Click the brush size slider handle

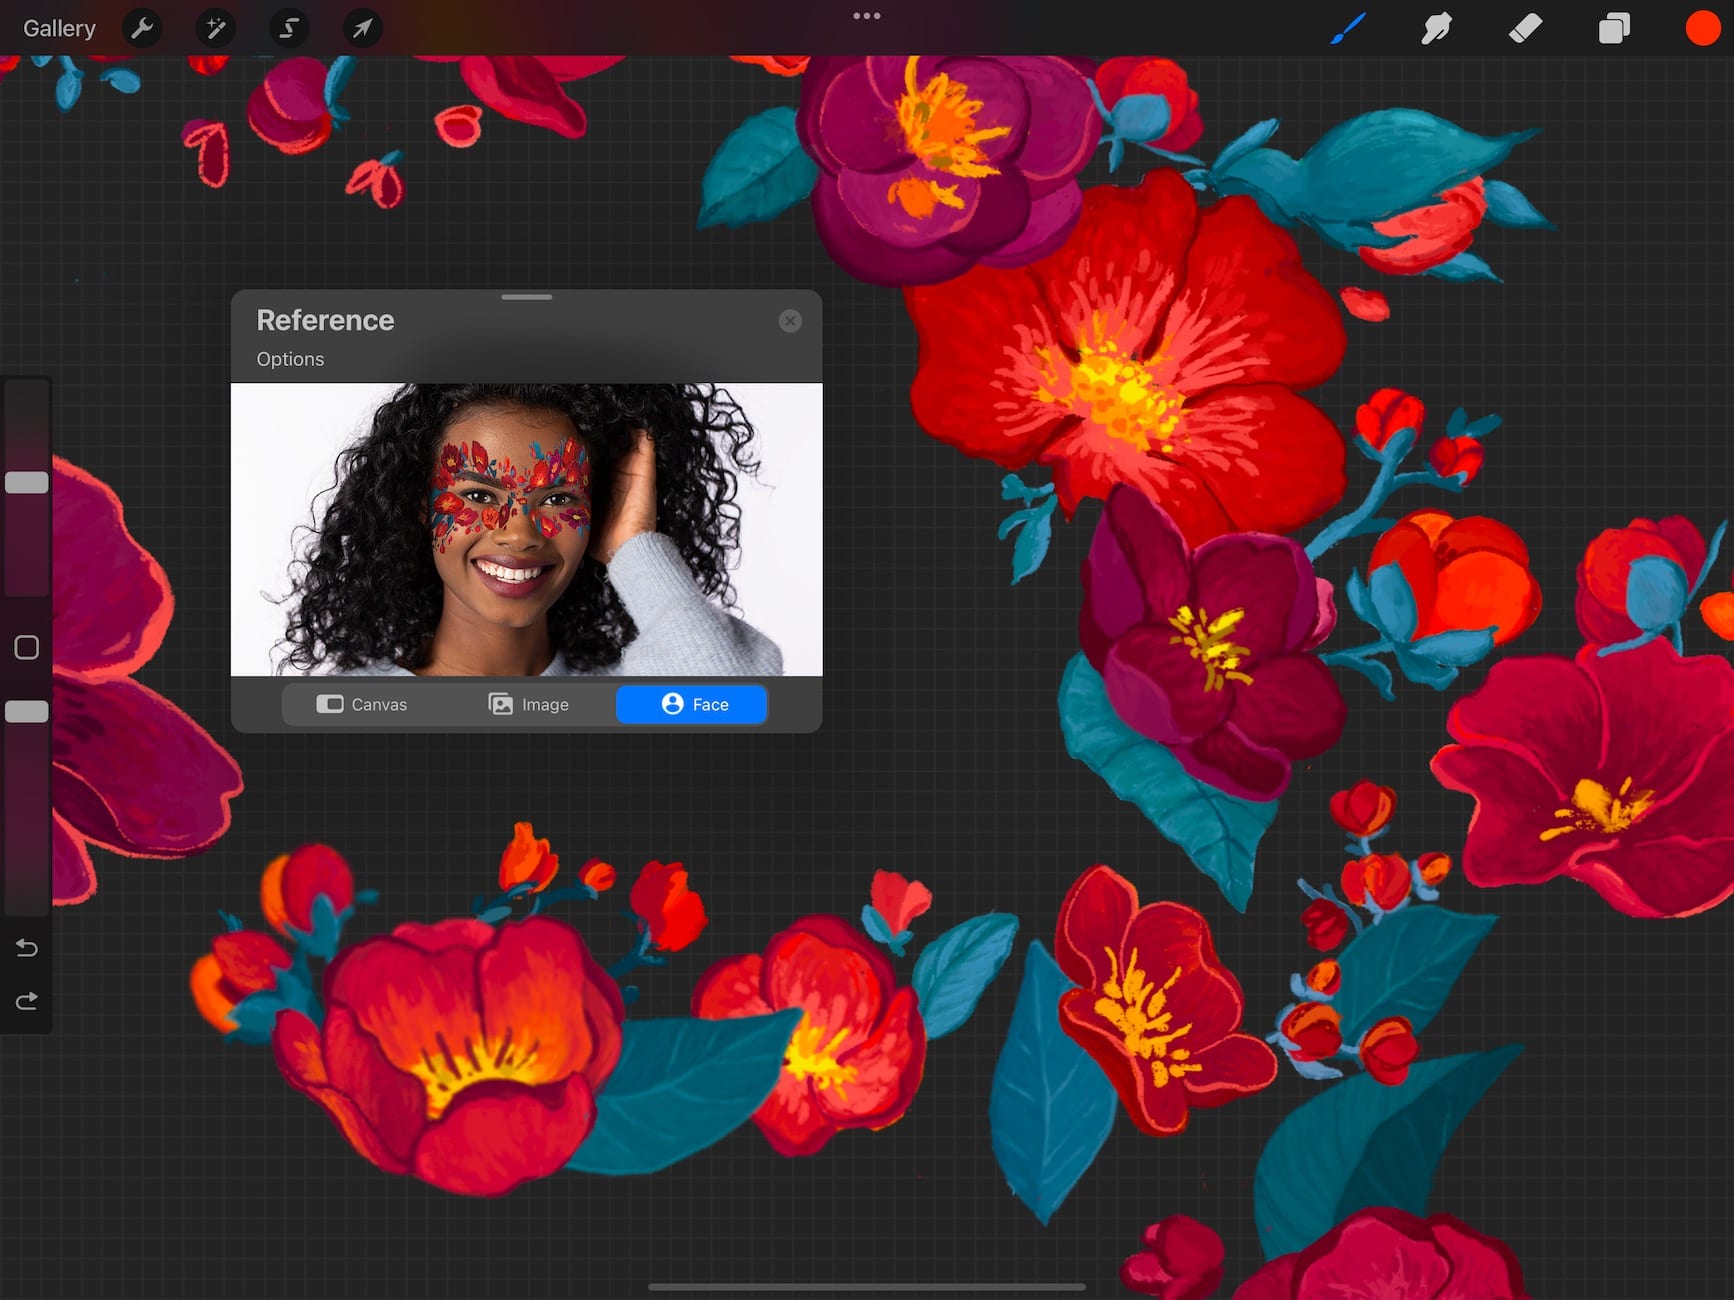tap(27, 483)
